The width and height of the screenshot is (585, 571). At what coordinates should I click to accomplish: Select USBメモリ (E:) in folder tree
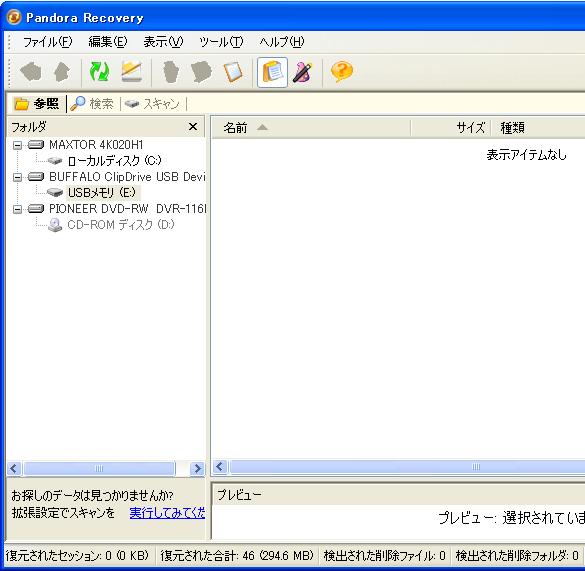(102, 193)
